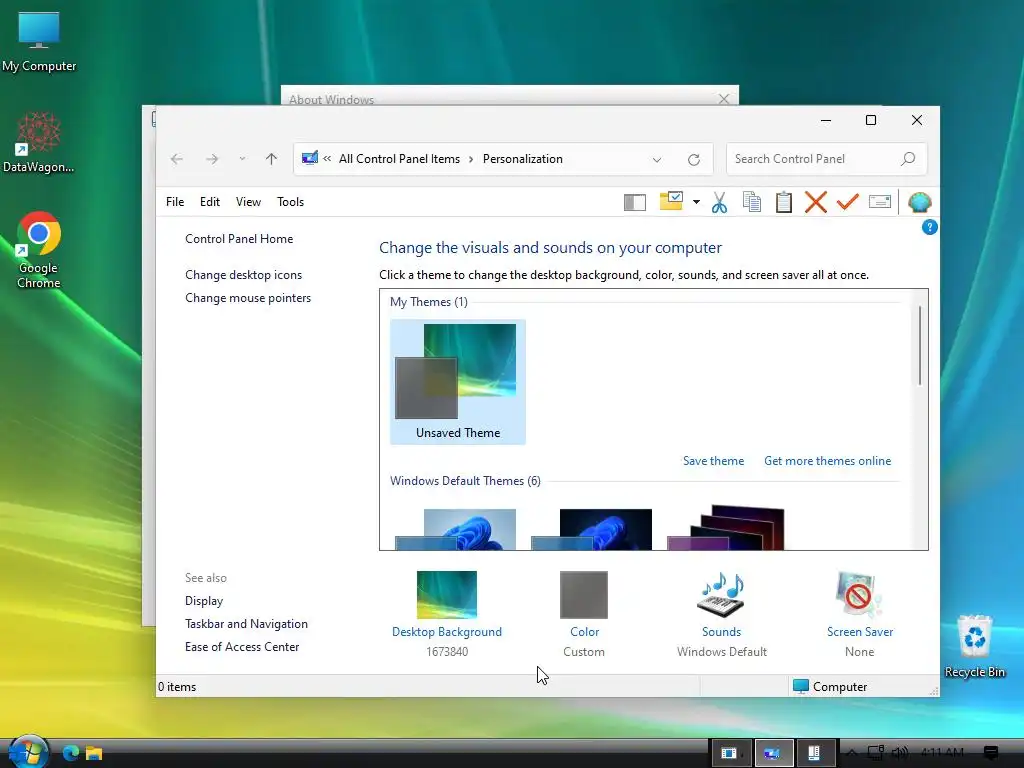Open the Start menu orb

tap(28, 752)
